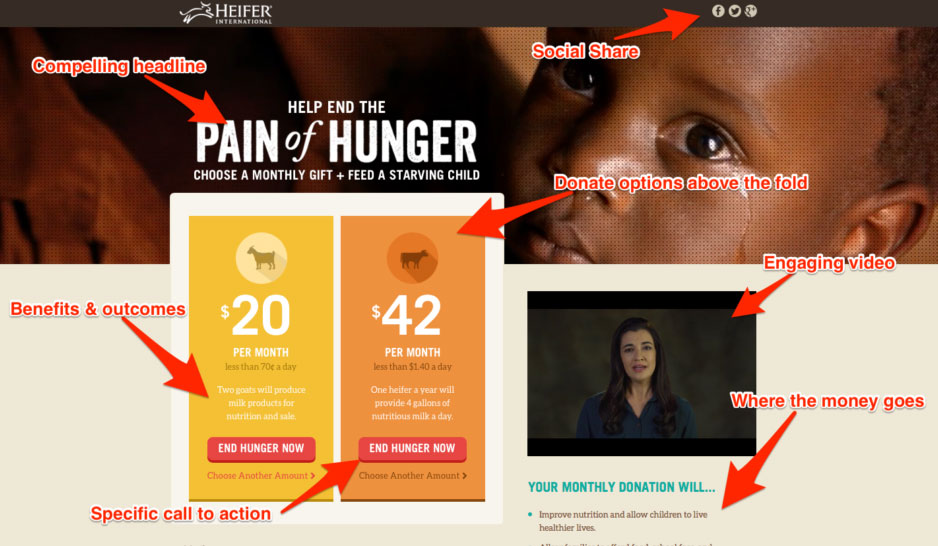Click the one heifer benefit description

coord(412,402)
